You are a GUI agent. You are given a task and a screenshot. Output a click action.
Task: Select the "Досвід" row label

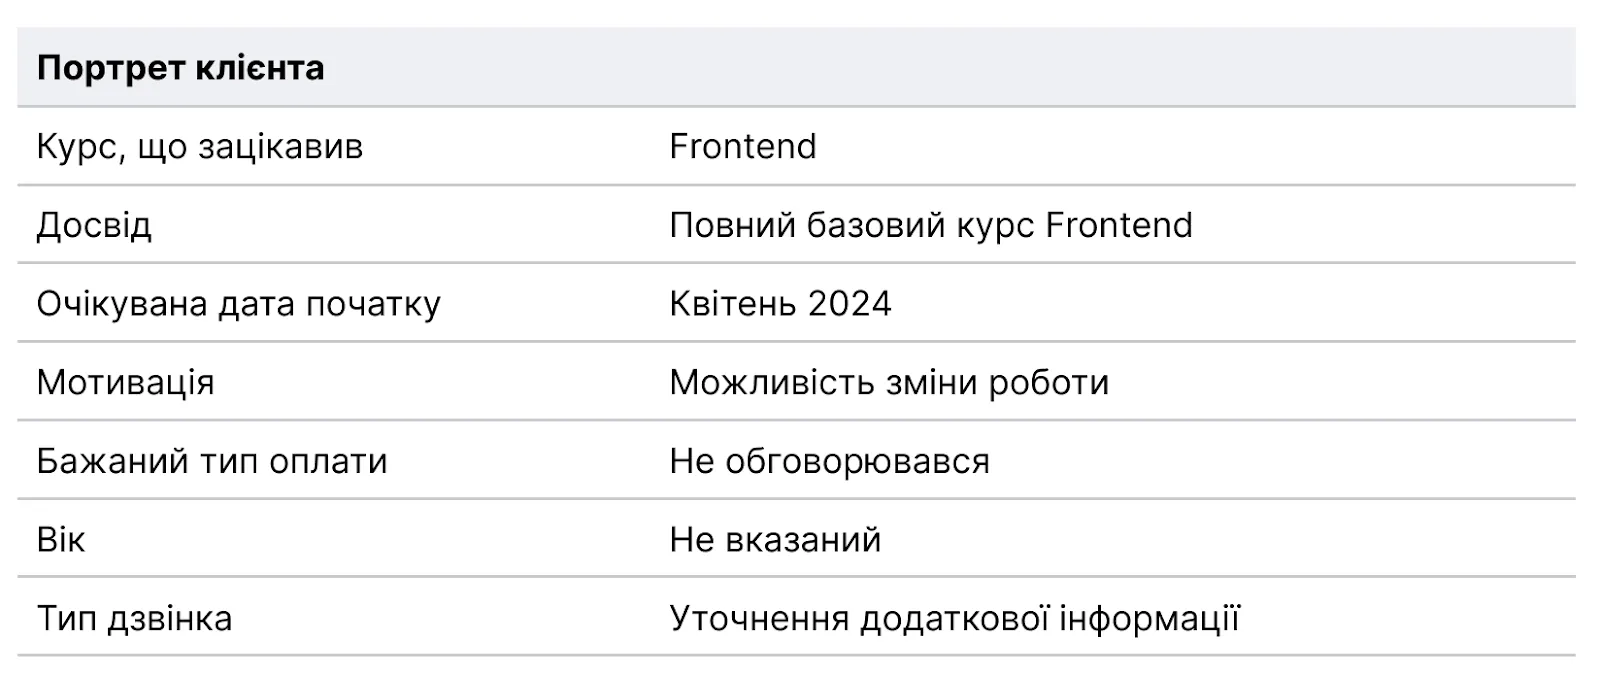(94, 225)
